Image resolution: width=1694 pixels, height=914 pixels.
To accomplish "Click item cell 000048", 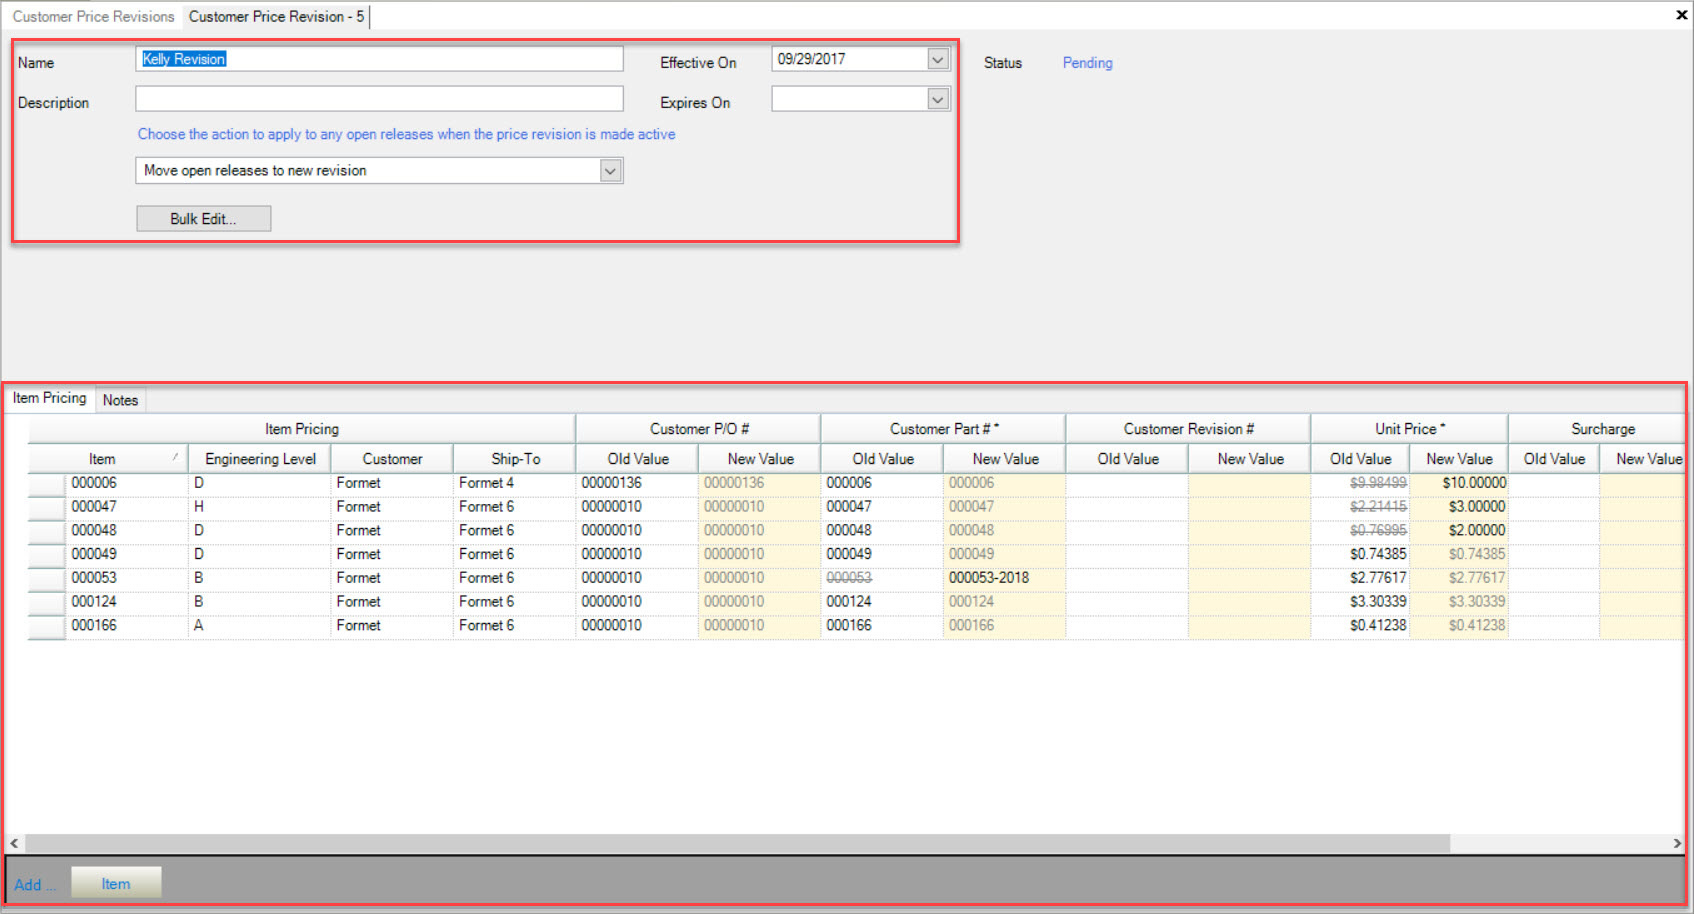I will click(127, 531).
